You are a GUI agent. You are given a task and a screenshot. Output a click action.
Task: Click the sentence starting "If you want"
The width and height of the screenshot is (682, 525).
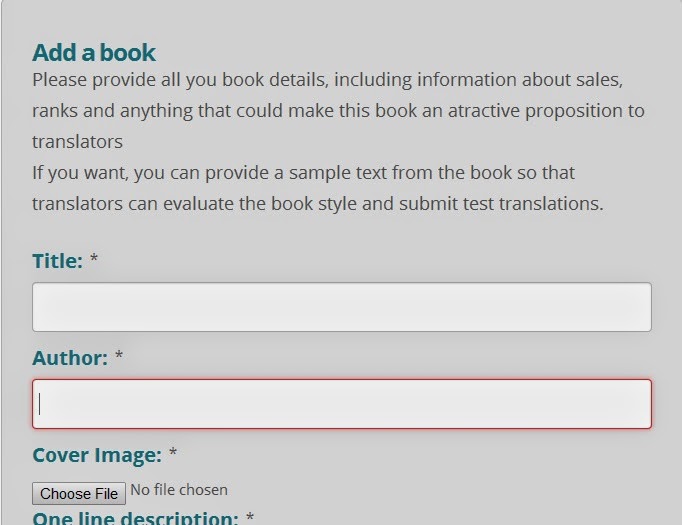318,188
